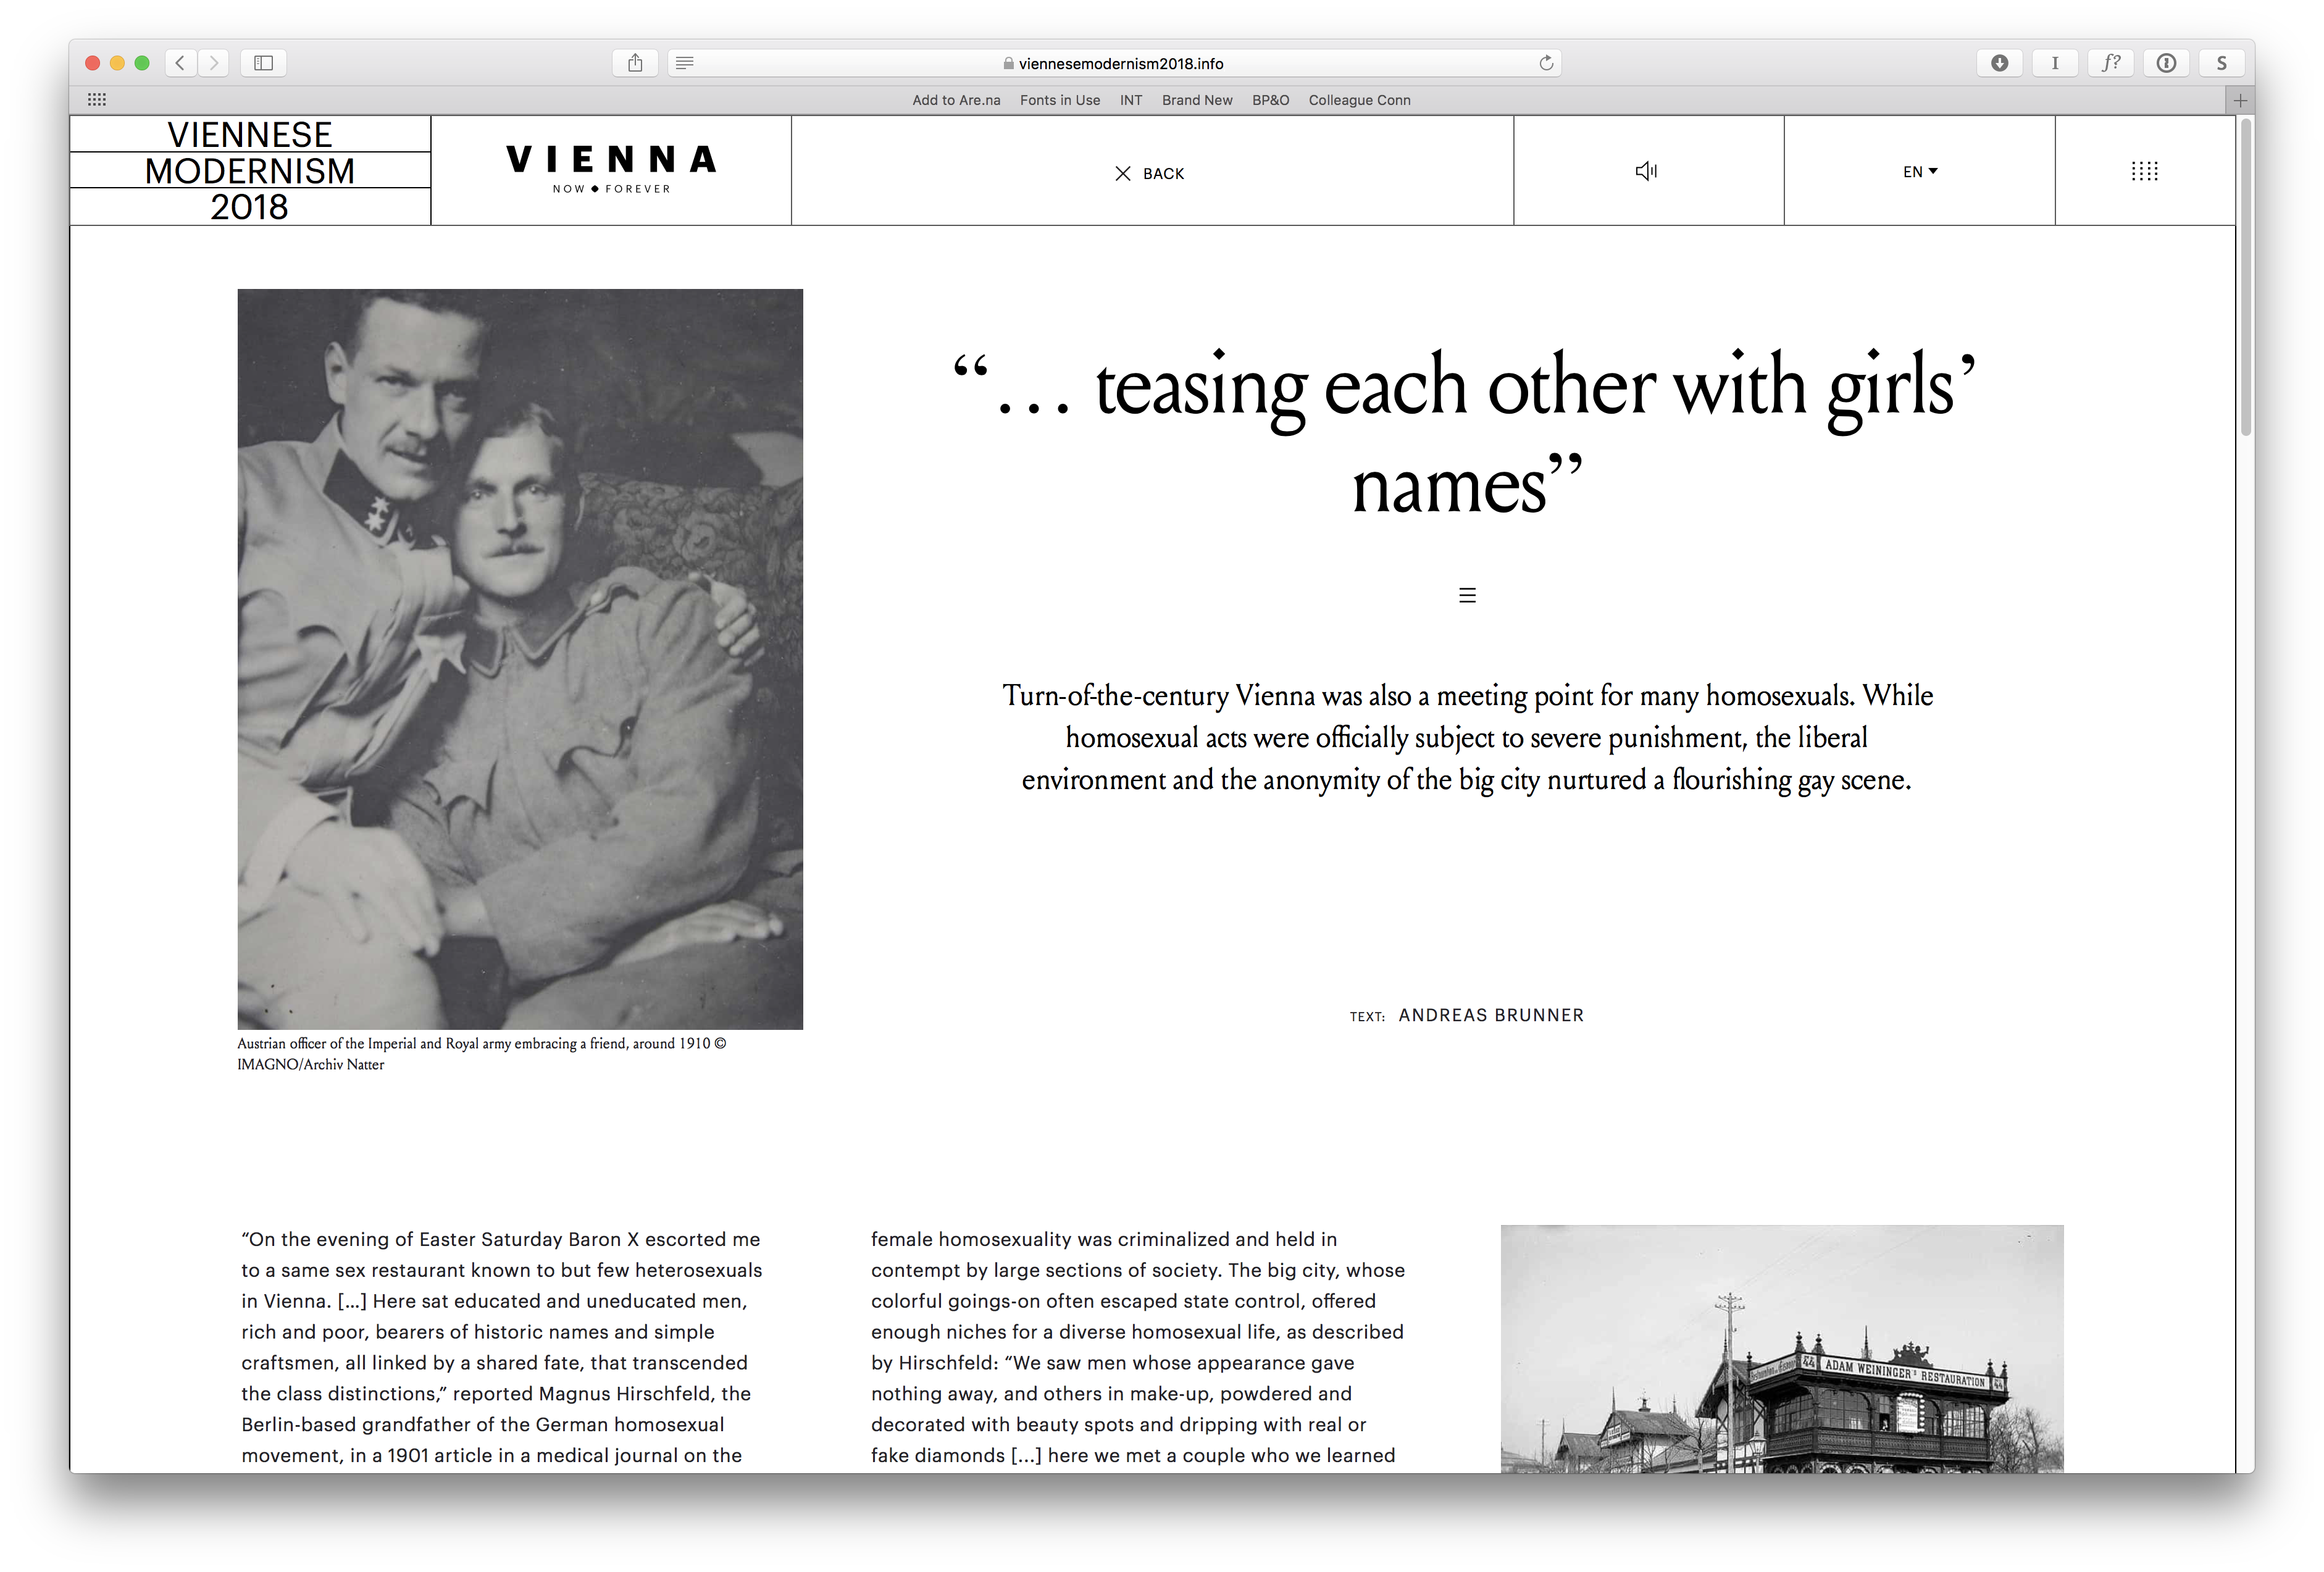Open the Fonts in Use bookmark
The height and width of the screenshot is (1572, 2324).
point(1059,100)
